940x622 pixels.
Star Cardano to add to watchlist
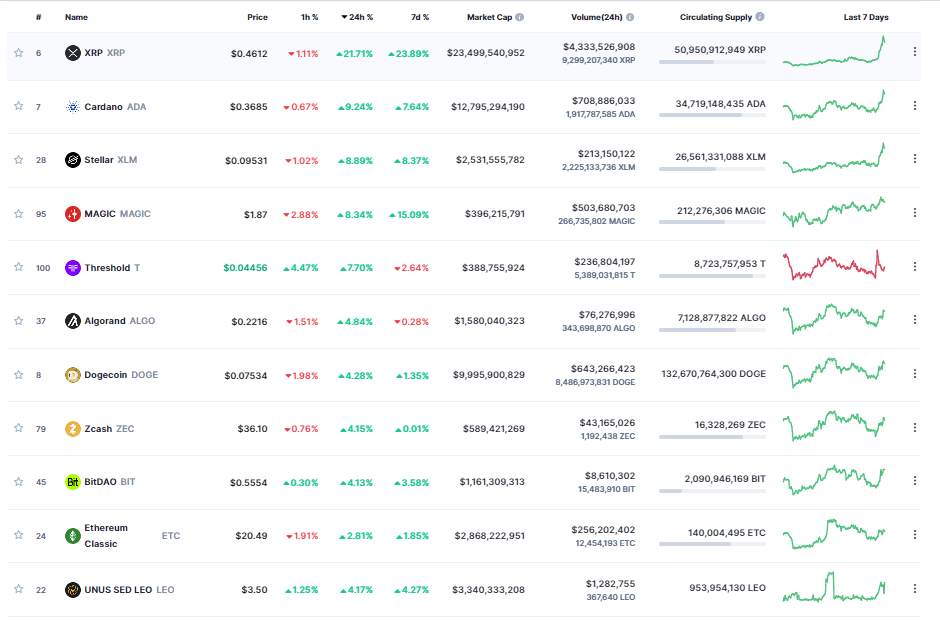click(19, 106)
